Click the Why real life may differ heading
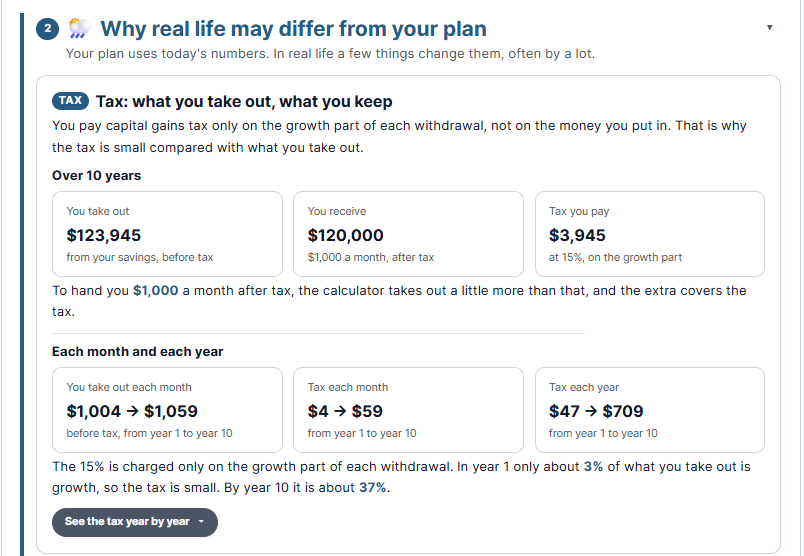 293,29
